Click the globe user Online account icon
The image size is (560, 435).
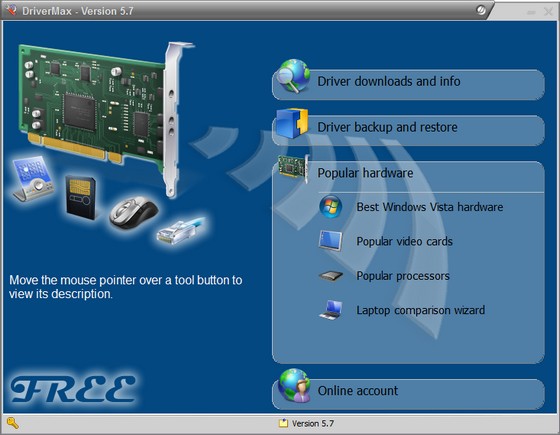click(x=295, y=386)
